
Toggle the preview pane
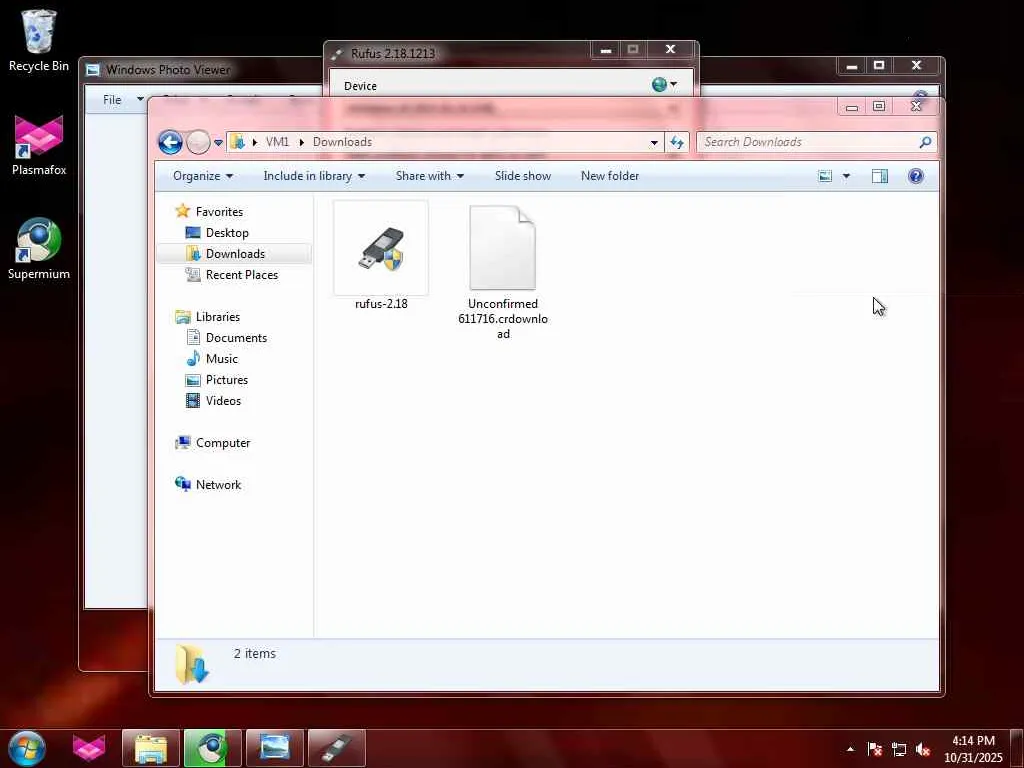880,176
